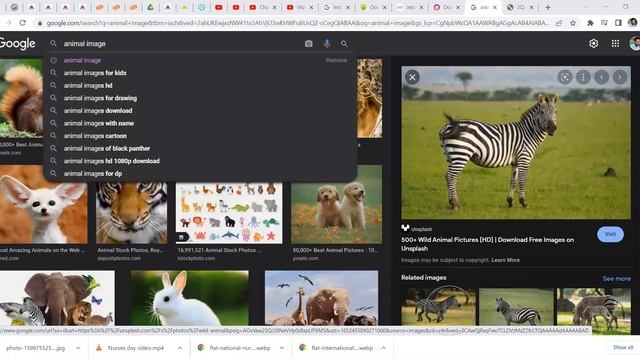Click Learn More copyright link

[x=505, y=260]
